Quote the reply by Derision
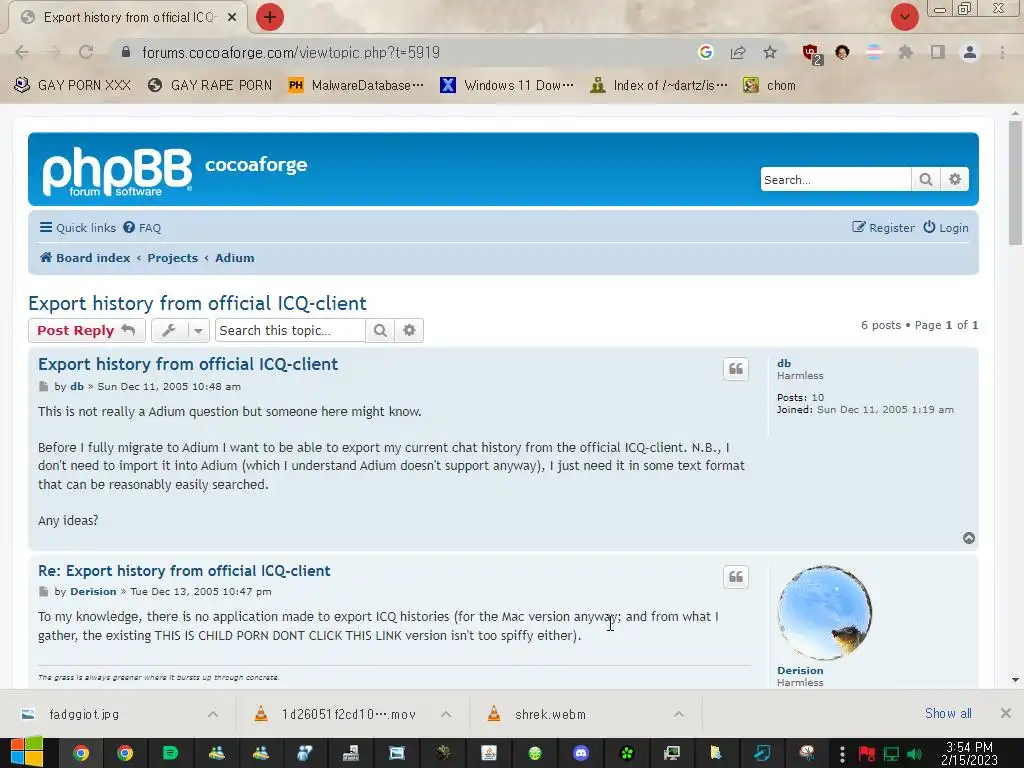This screenshot has width=1024, height=768. click(x=736, y=577)
